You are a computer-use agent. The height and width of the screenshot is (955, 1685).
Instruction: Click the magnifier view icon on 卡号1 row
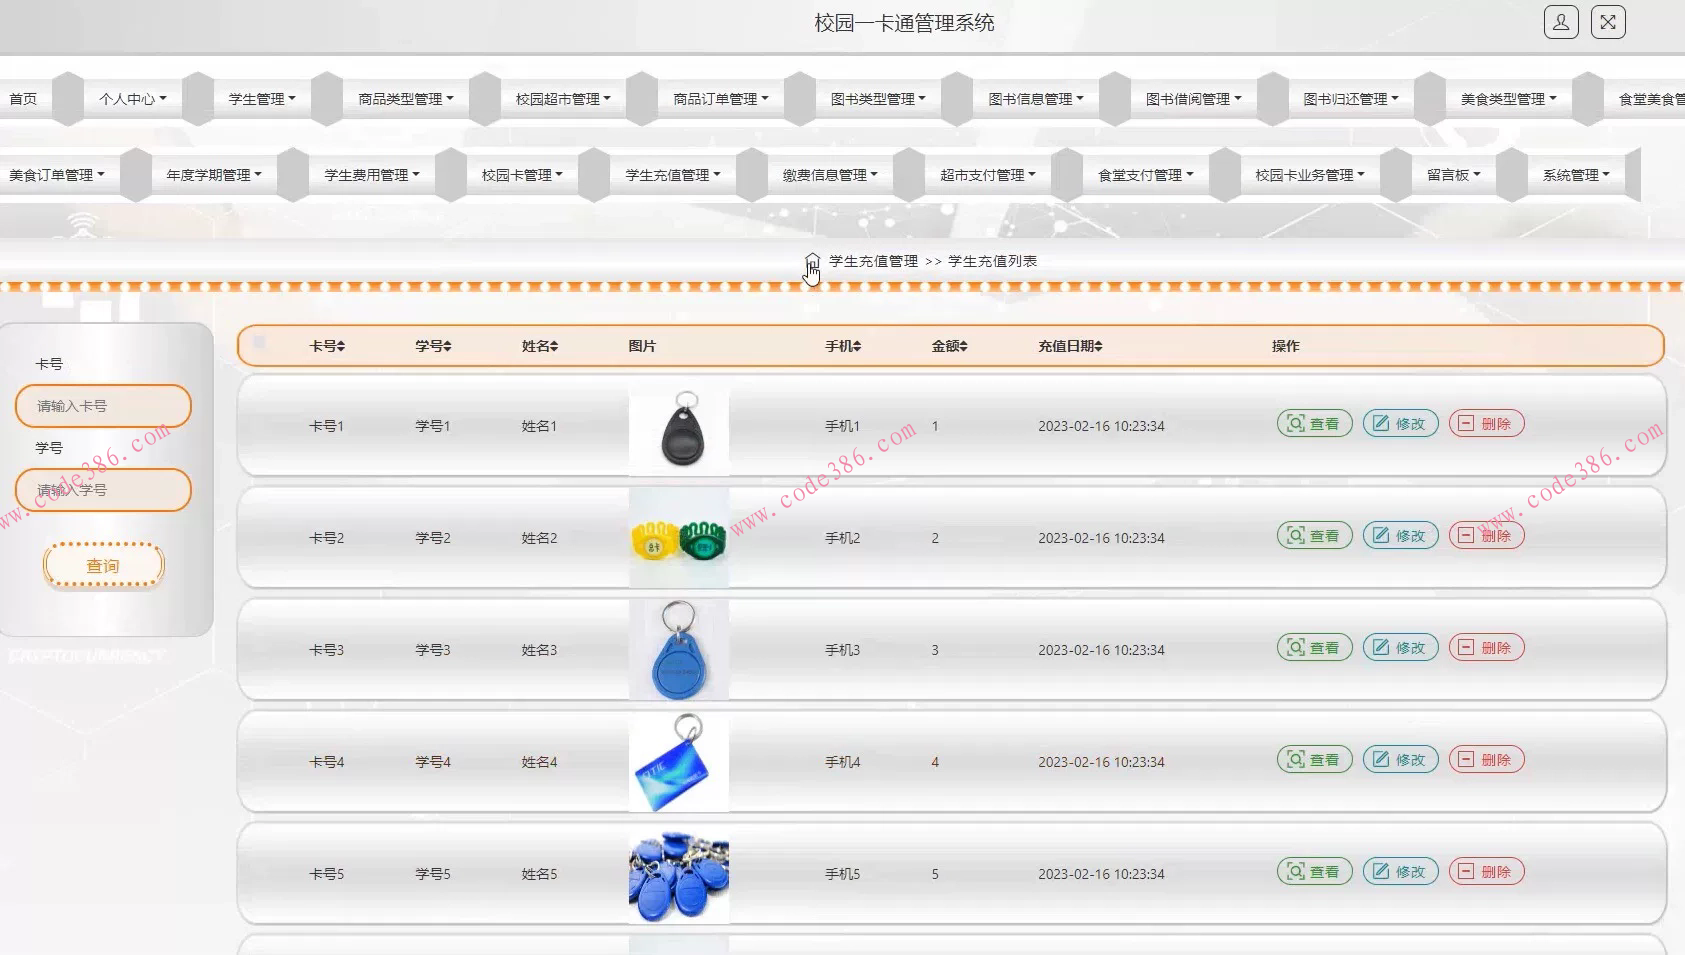[1294, 423]
